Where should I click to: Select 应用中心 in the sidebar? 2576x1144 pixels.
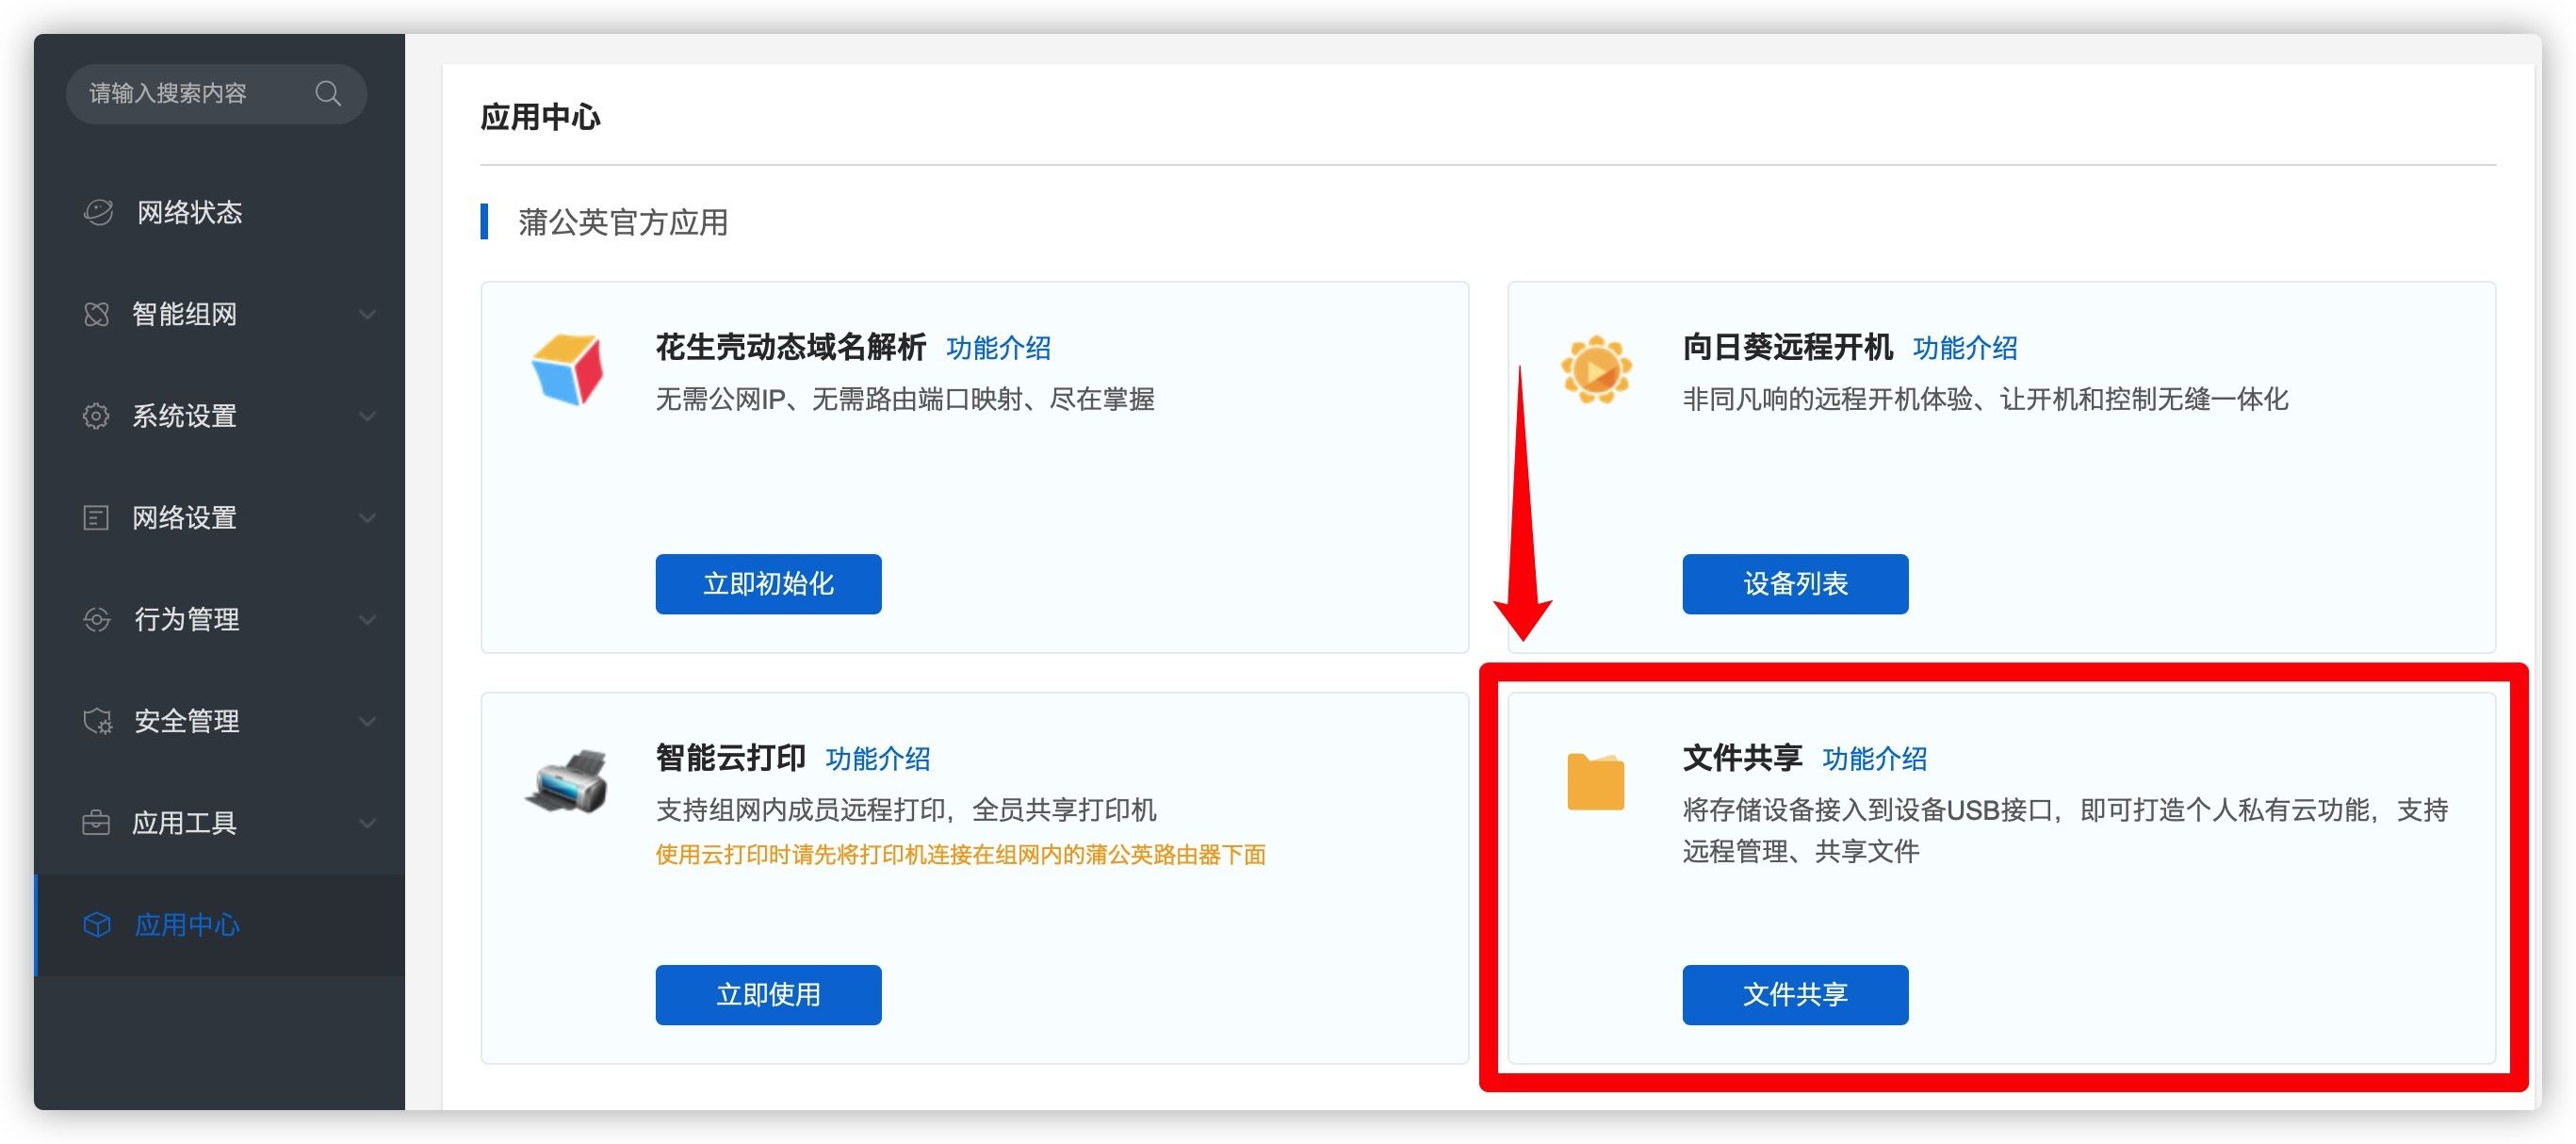tap(187, 925)
